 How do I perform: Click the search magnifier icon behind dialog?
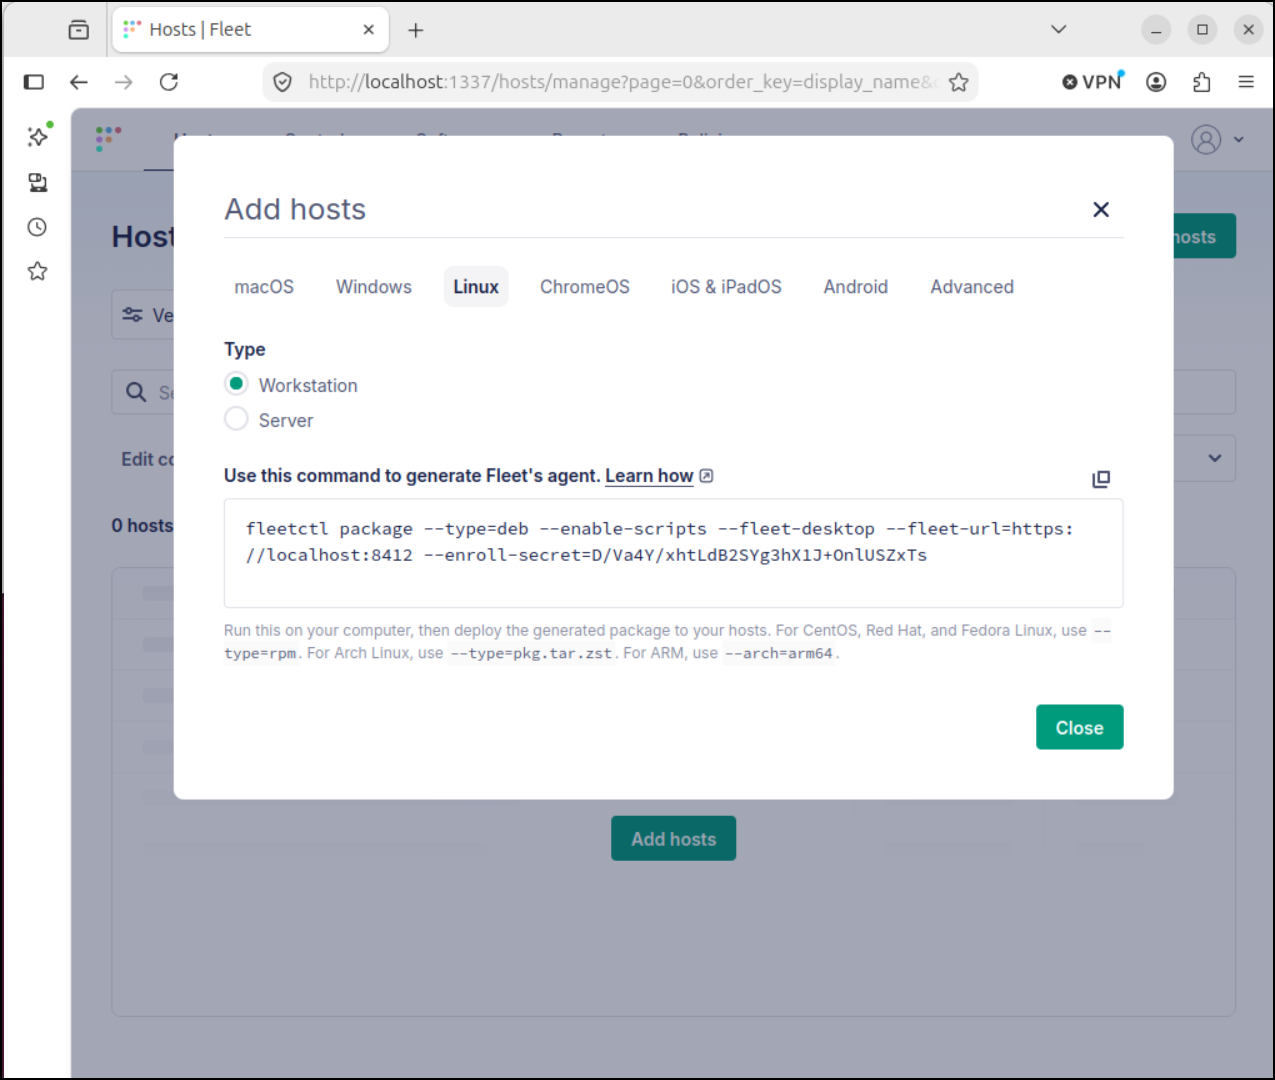click(x=136, y=392)
